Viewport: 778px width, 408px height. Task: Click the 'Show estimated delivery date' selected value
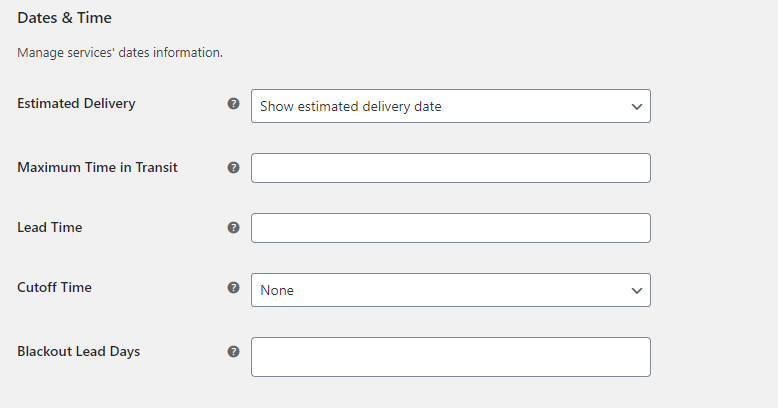351,107
